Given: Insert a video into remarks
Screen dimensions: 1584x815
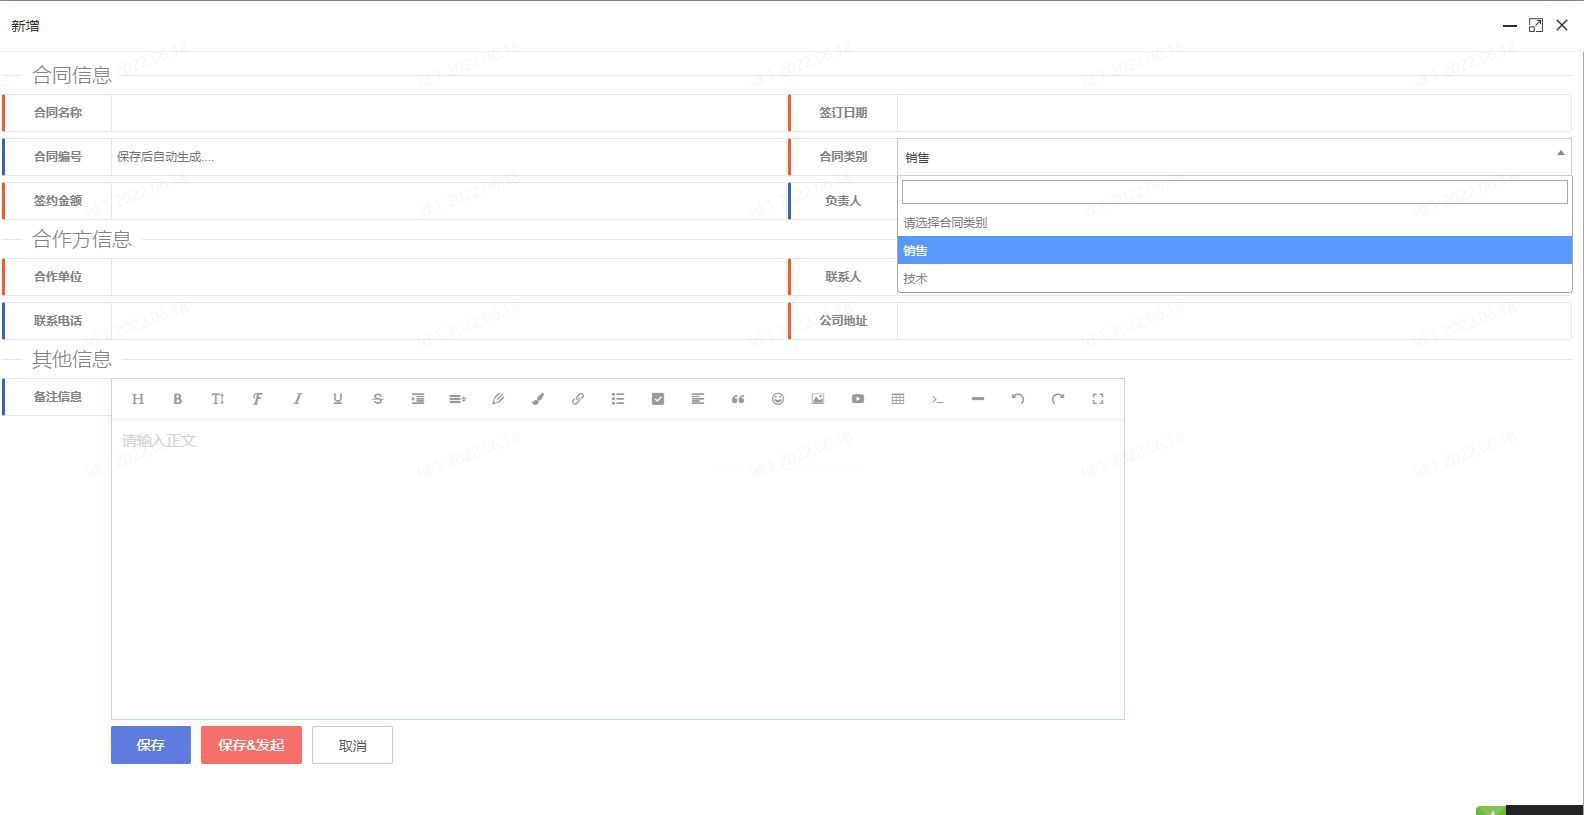Looking at the screenshot, I should (x=858, y=399).
